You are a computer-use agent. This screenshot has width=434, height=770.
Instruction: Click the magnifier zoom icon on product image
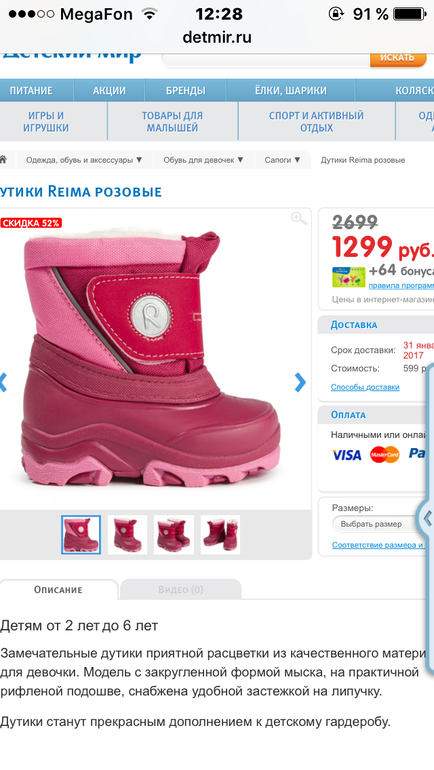pos(299,219)
